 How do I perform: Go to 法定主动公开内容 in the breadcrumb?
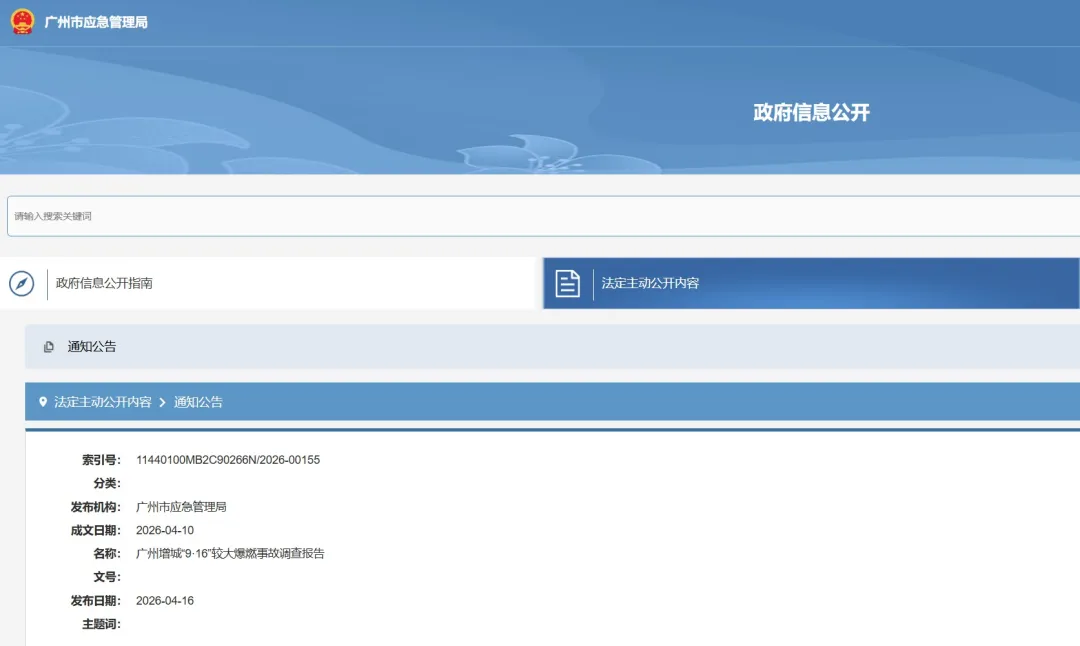click(x=103, y=402)
